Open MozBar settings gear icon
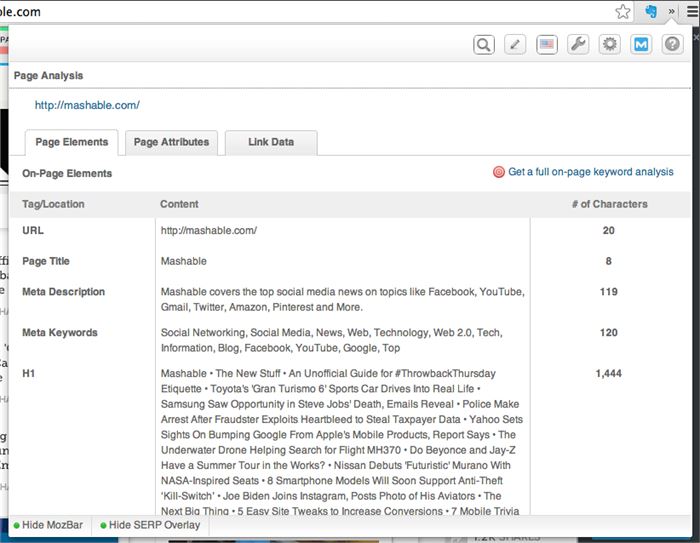This screenshot has width=700, height=543. (x=609, y=44)
